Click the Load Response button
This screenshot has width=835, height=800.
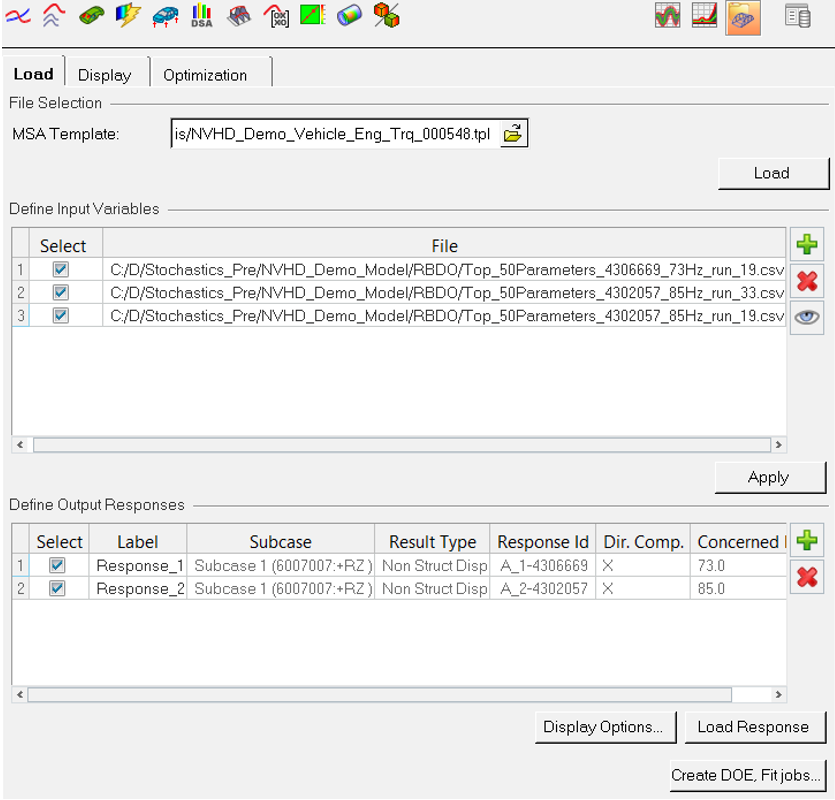pos(753,727)
